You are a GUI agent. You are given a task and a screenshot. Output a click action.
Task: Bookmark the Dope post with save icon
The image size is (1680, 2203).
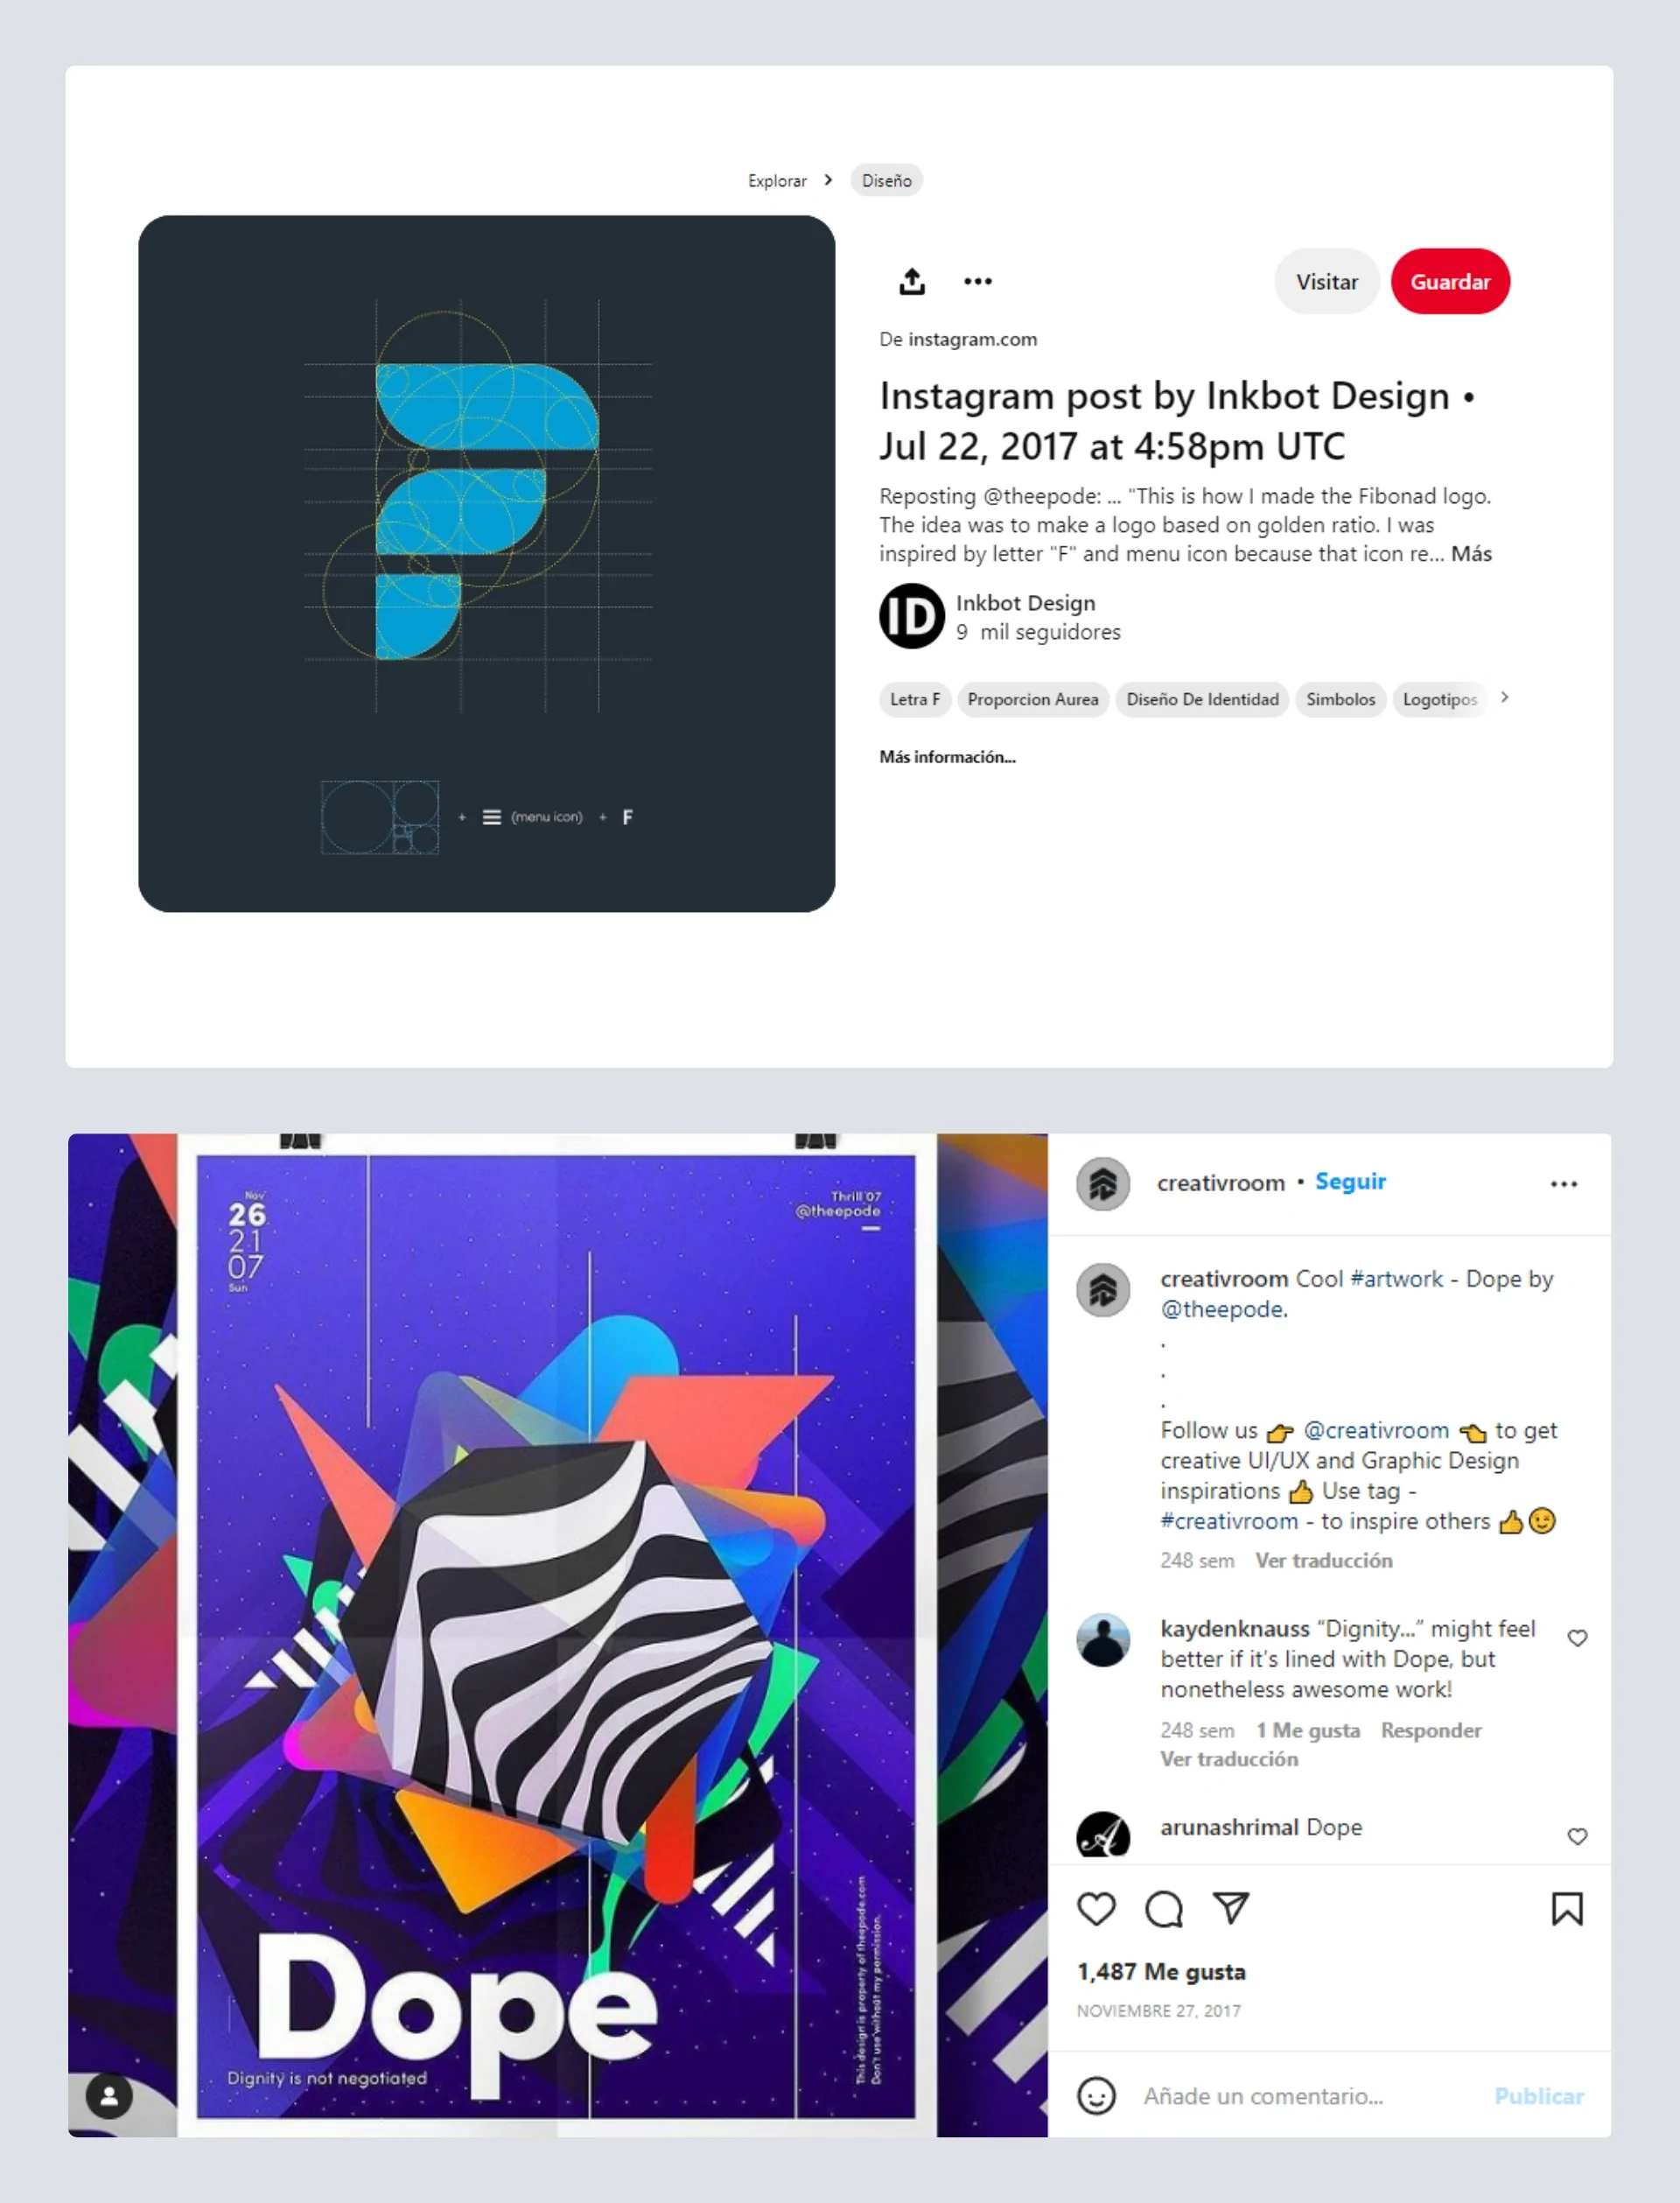[x=1566, y=1908]
